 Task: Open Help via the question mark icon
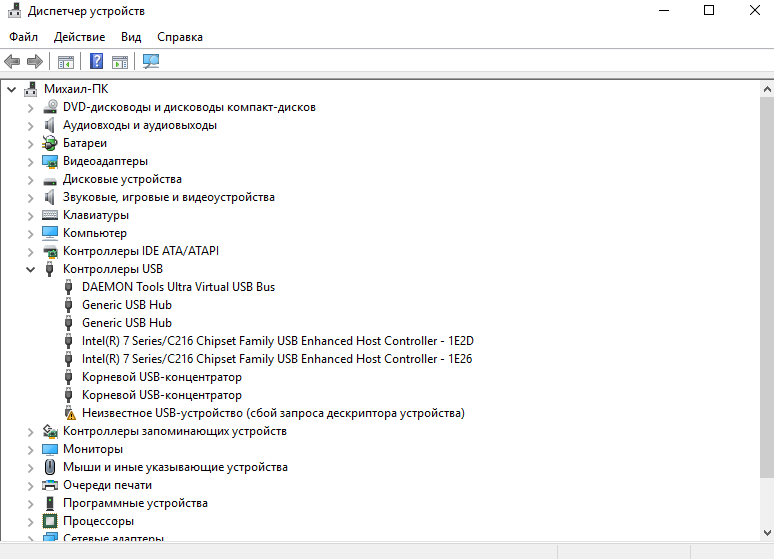[97, 61]
